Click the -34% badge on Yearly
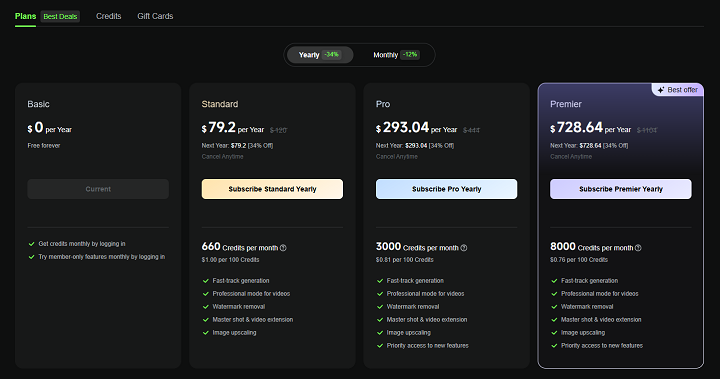Viewport: 720px width, 379px height. coord(332,55)
